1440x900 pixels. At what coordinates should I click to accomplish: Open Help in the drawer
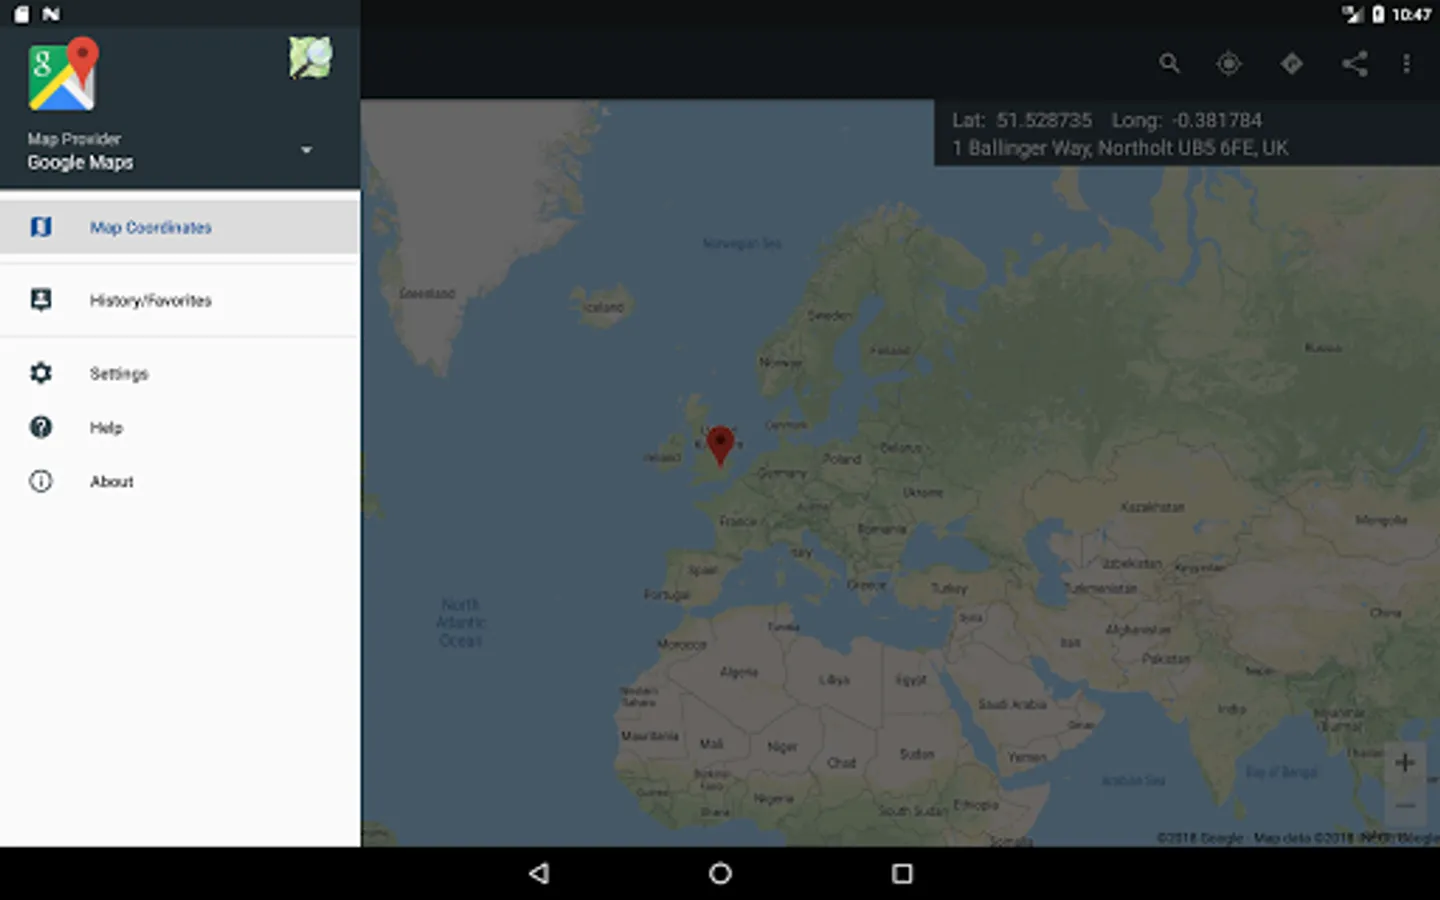tap(180, 427)
